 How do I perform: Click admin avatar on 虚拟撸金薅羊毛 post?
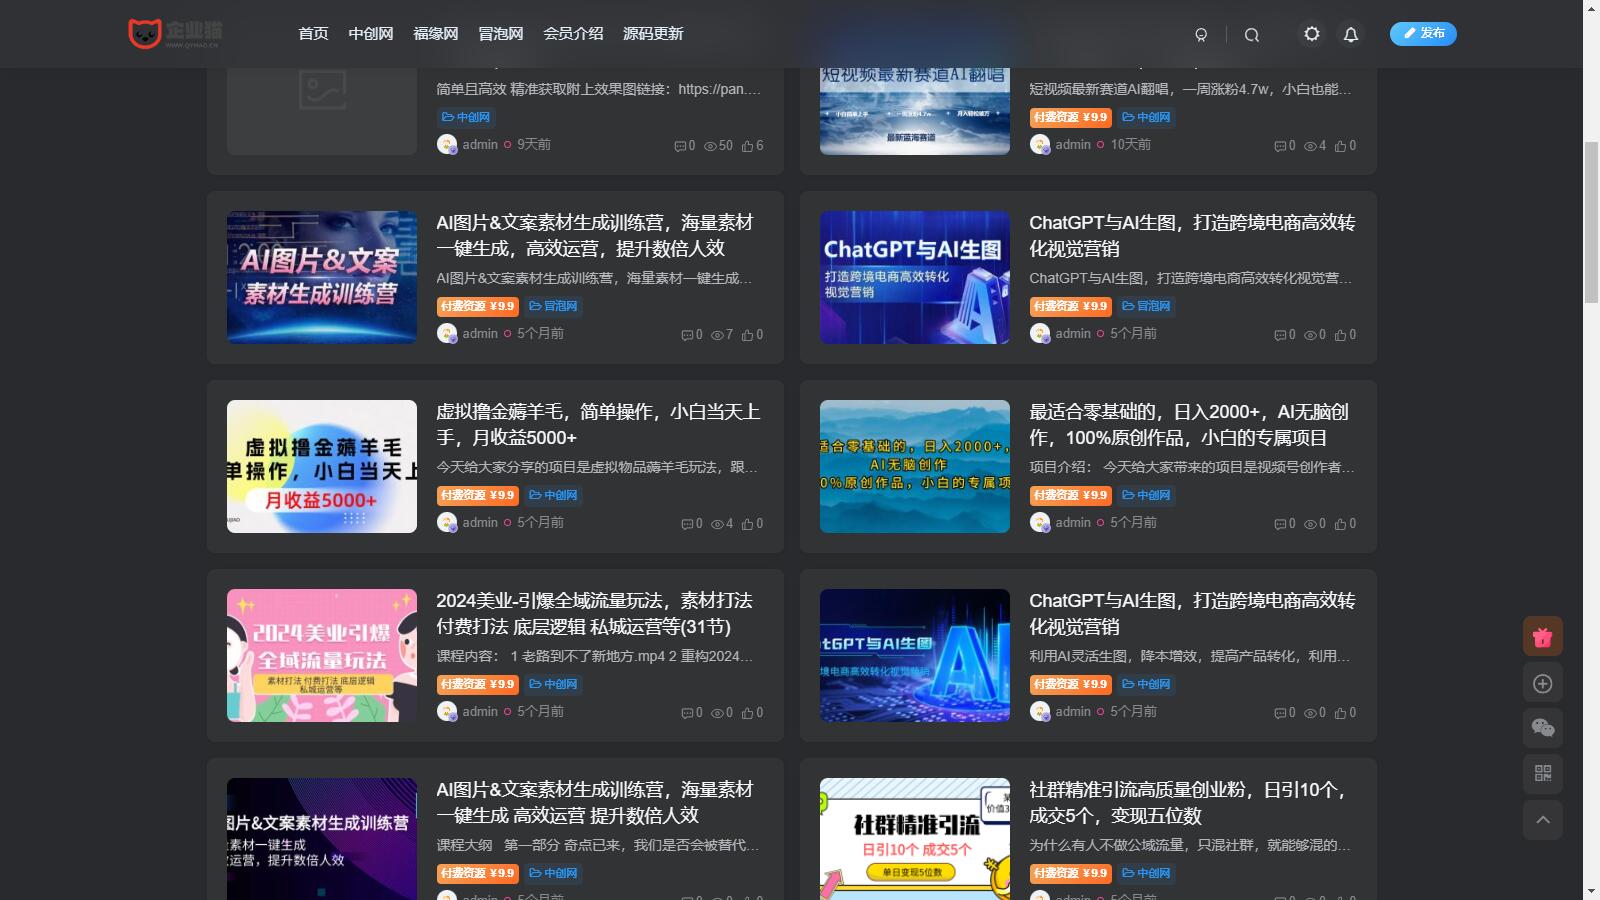click(x=447, y=522)
